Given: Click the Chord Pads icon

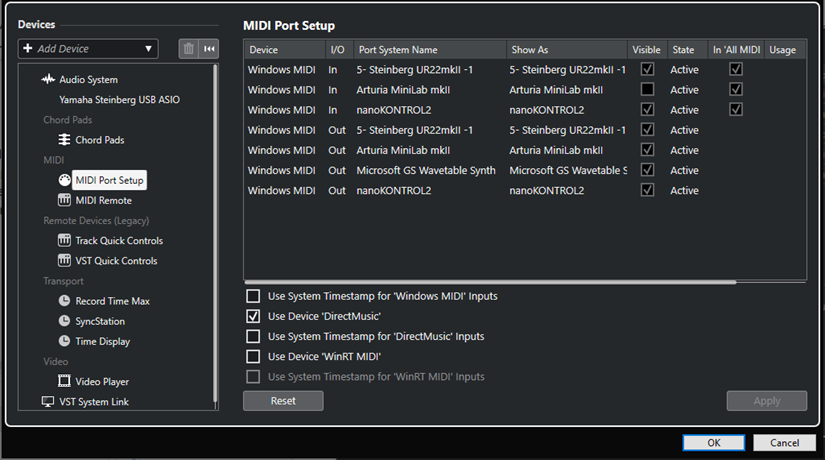Looking at the screenshot, I should pos(65,140).
